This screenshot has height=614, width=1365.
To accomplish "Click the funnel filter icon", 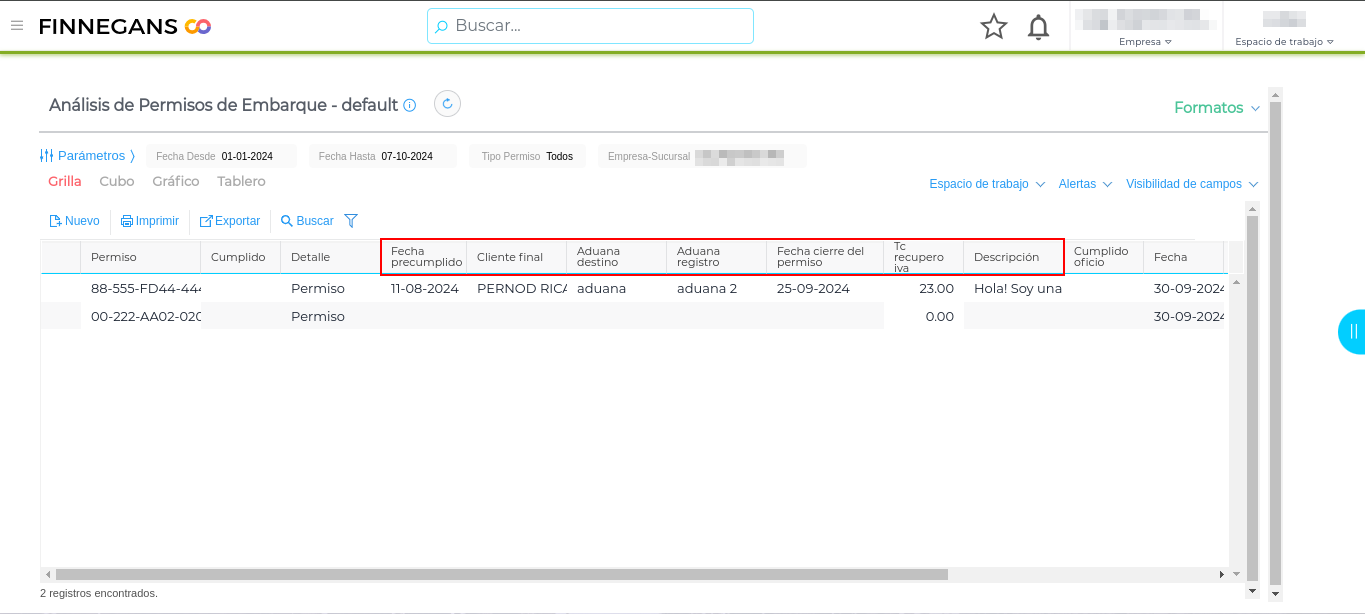I will point(351,221).
